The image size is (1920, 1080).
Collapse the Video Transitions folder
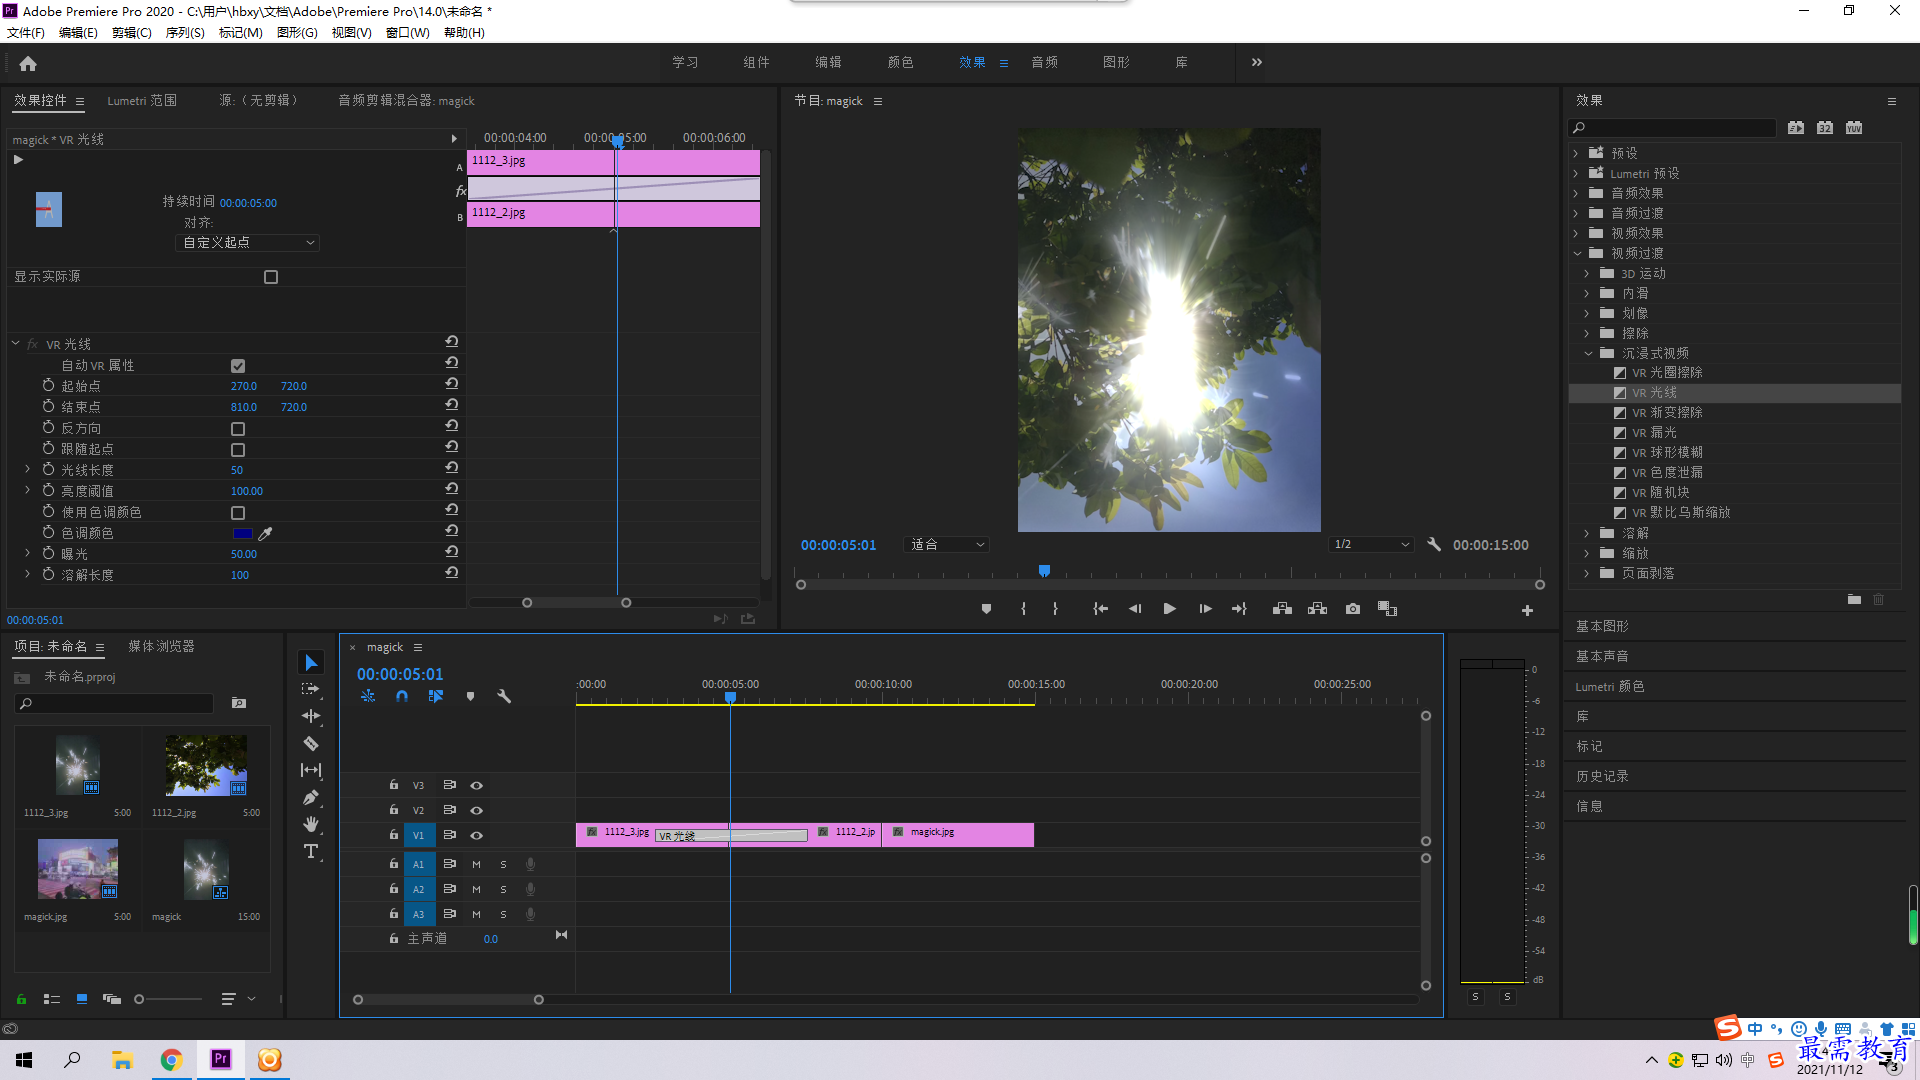coord(1577,254)
